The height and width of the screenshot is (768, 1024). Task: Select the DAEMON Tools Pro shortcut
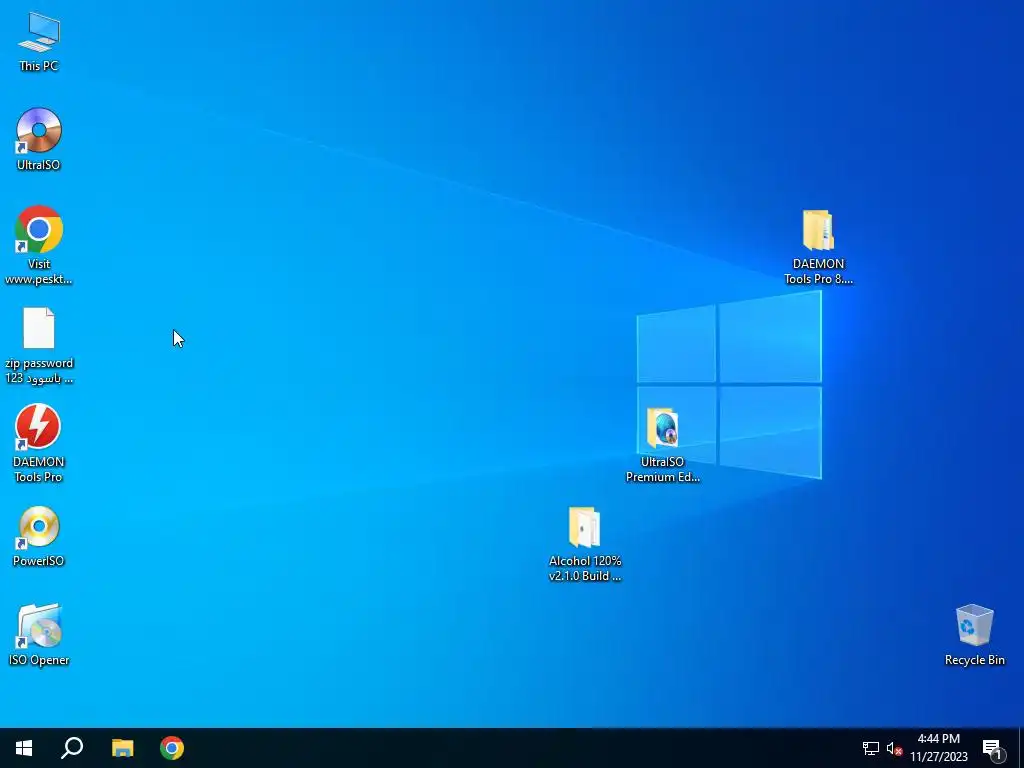coord(39,443)
